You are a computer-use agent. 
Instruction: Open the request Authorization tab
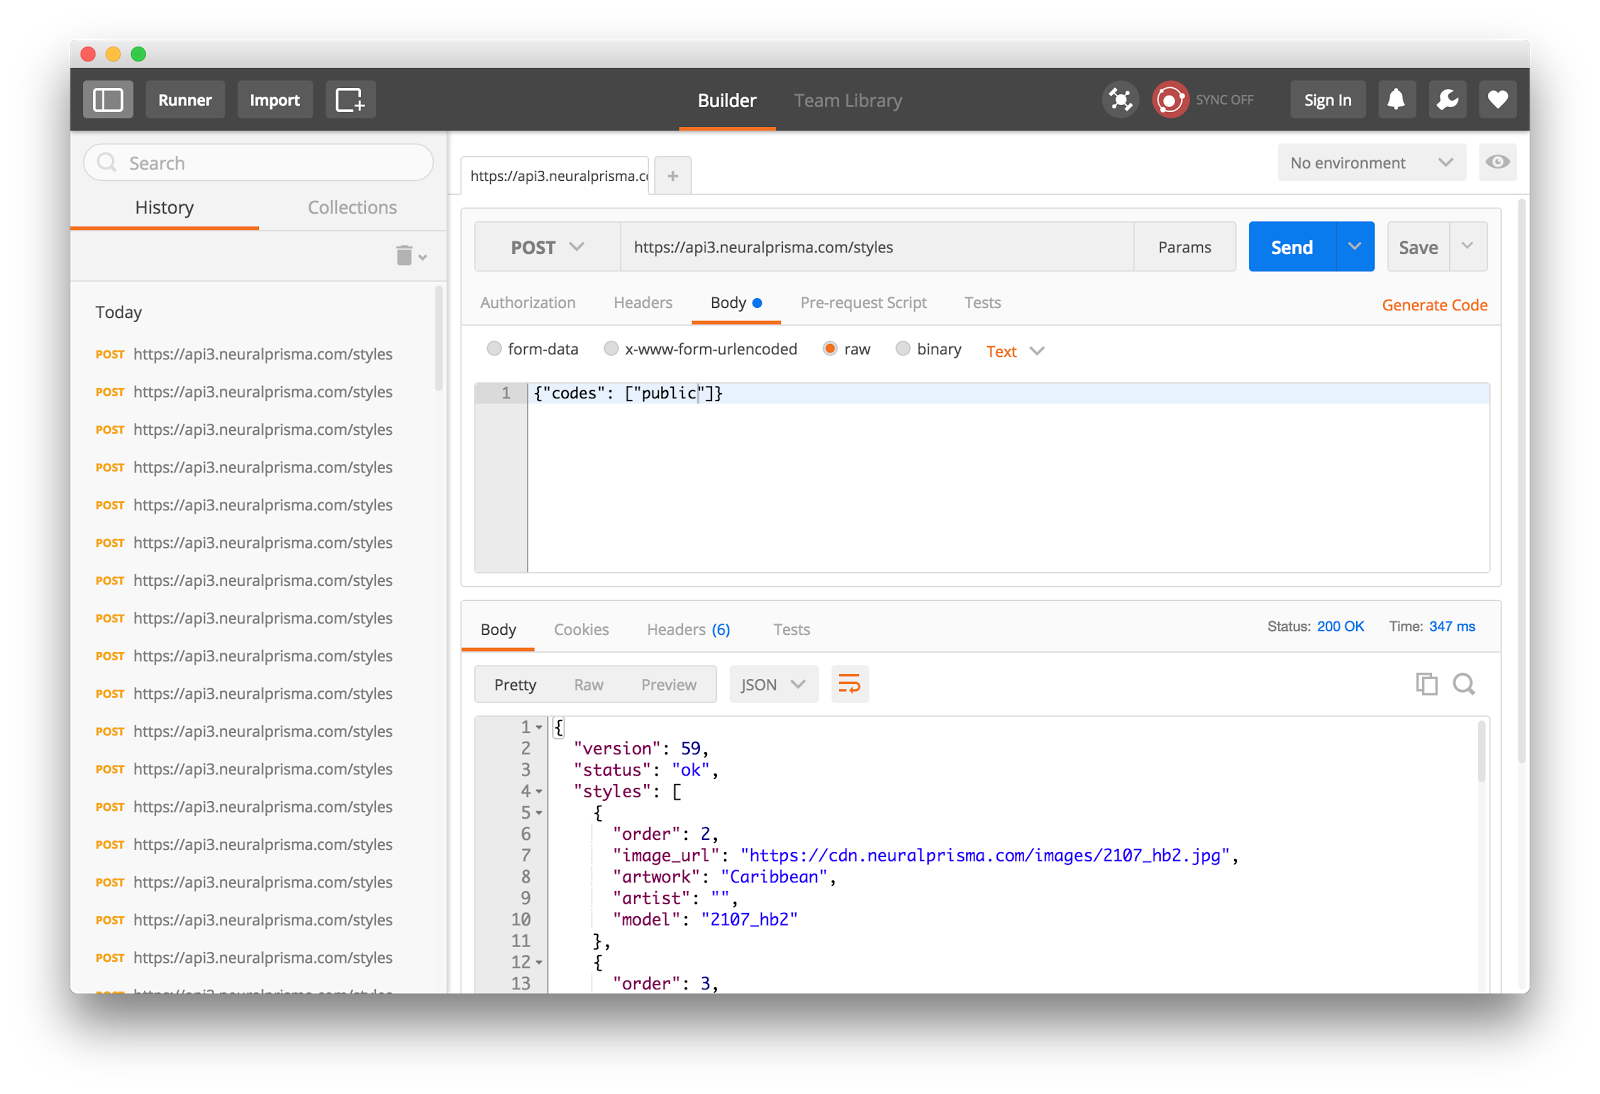pos(528,303)
